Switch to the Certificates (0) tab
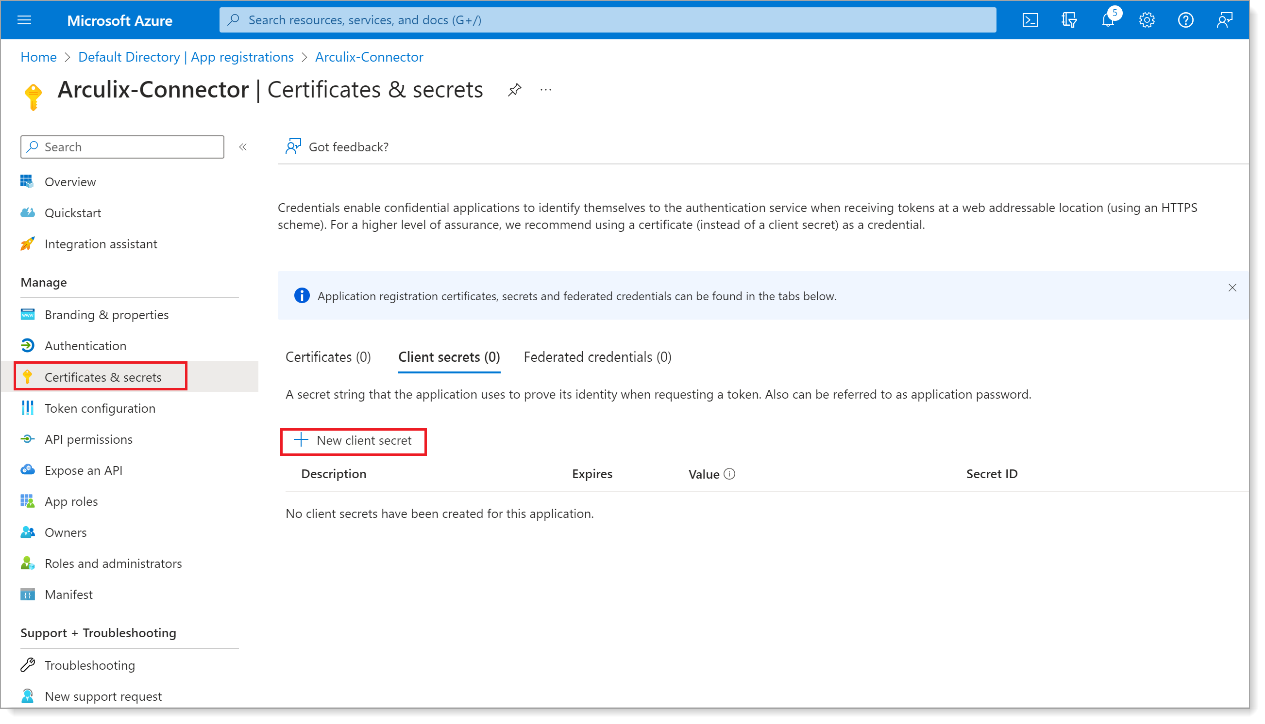1265x724 pixels. coord(328,357)
